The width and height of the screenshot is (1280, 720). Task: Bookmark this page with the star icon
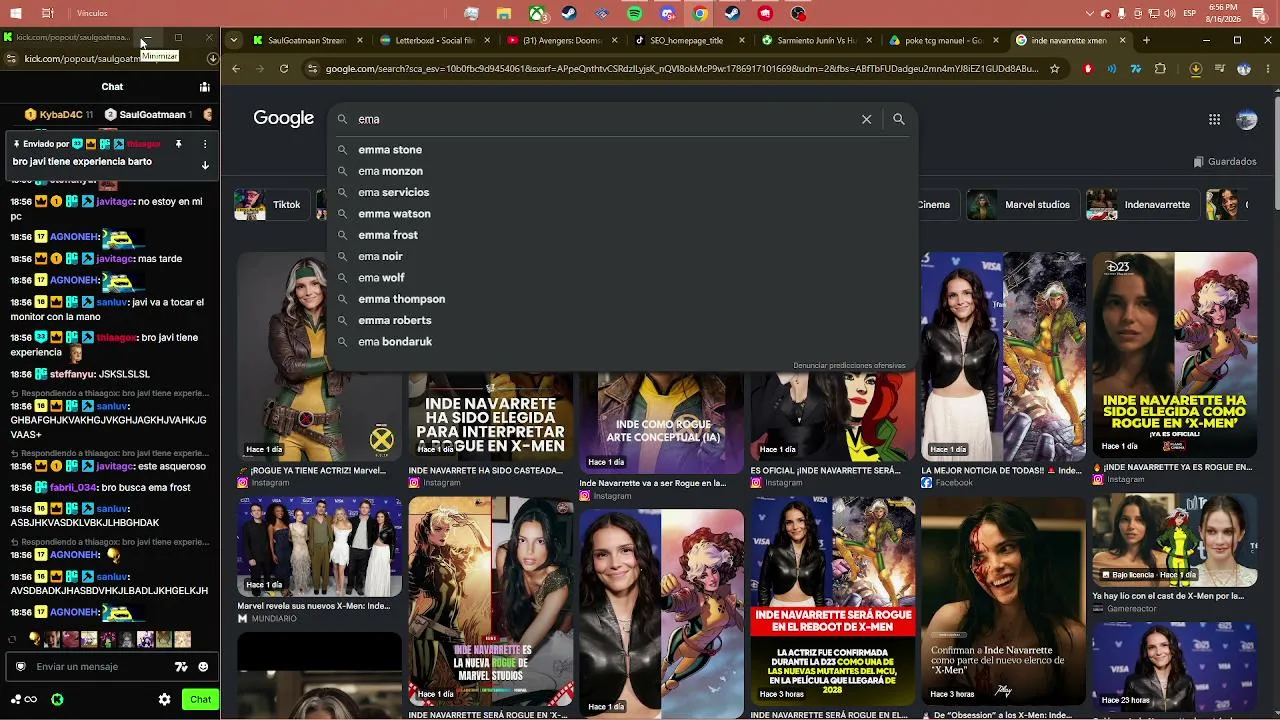(1054, 69)
